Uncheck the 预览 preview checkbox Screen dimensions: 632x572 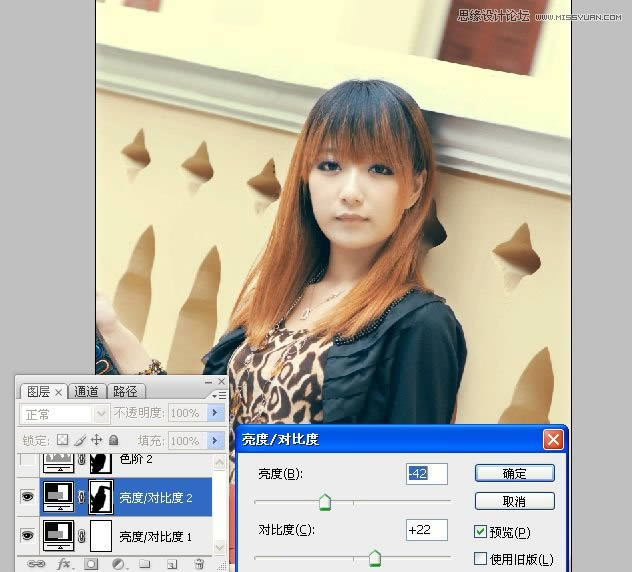tap(481, 532)
